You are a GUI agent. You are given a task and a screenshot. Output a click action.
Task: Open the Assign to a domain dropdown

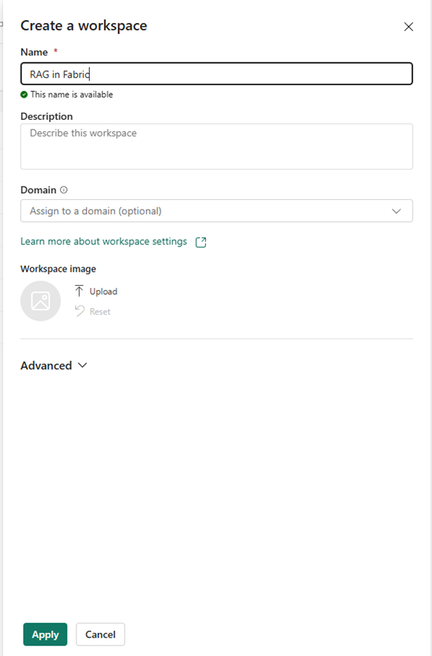point(217,211)
